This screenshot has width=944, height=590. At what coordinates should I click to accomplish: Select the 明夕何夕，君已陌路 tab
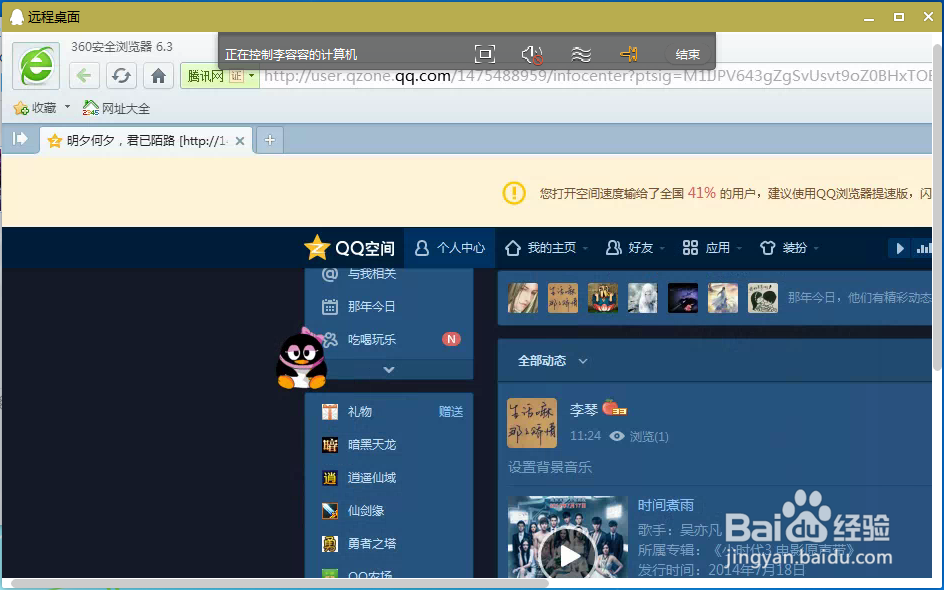coord(146,141)
